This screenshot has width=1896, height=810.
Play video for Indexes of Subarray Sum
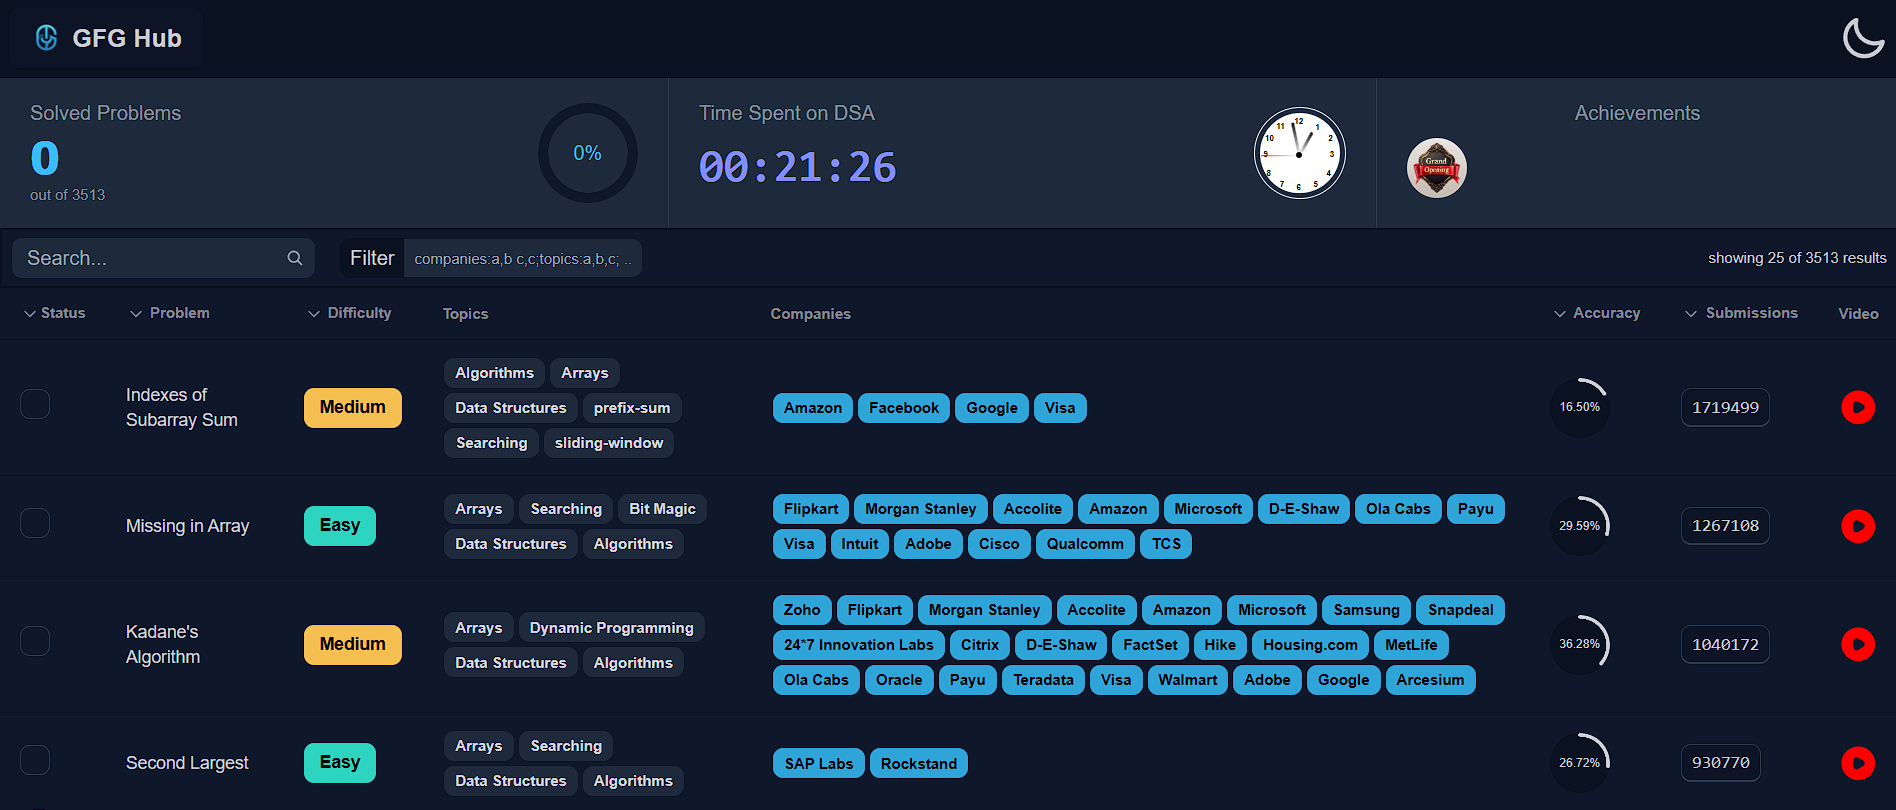point(1857,407)
